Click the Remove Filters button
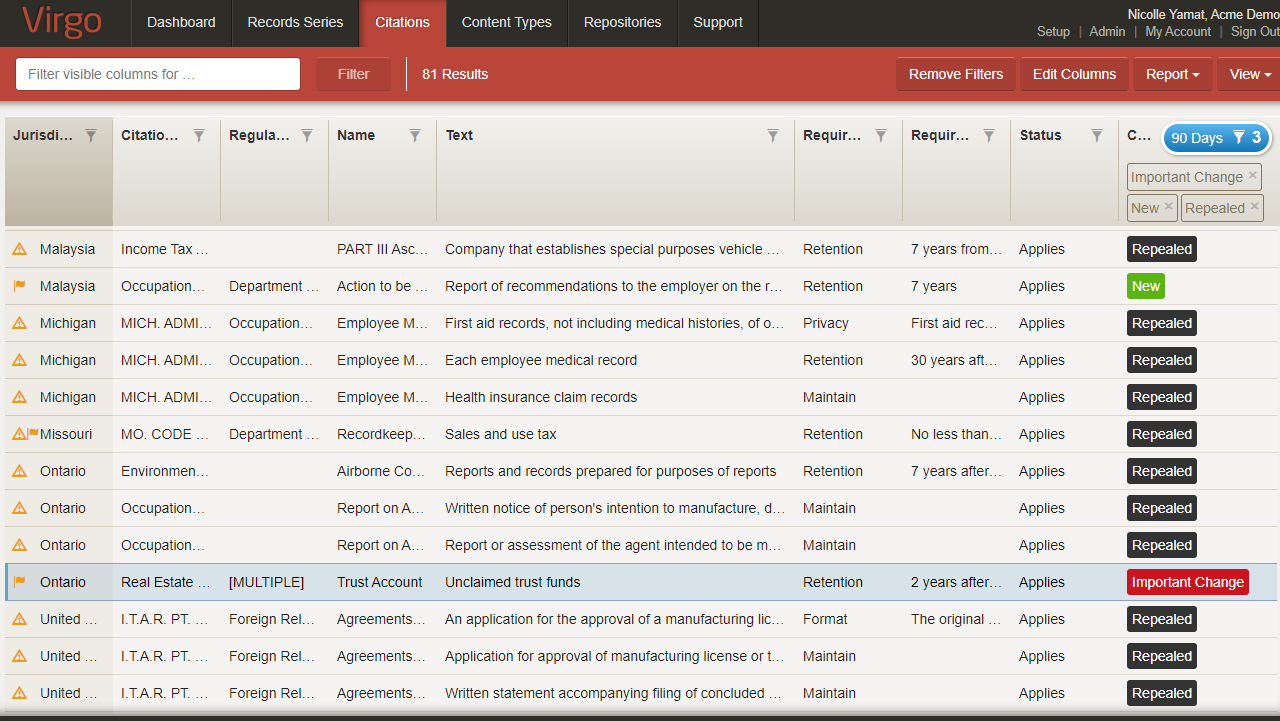 (955, 74)
